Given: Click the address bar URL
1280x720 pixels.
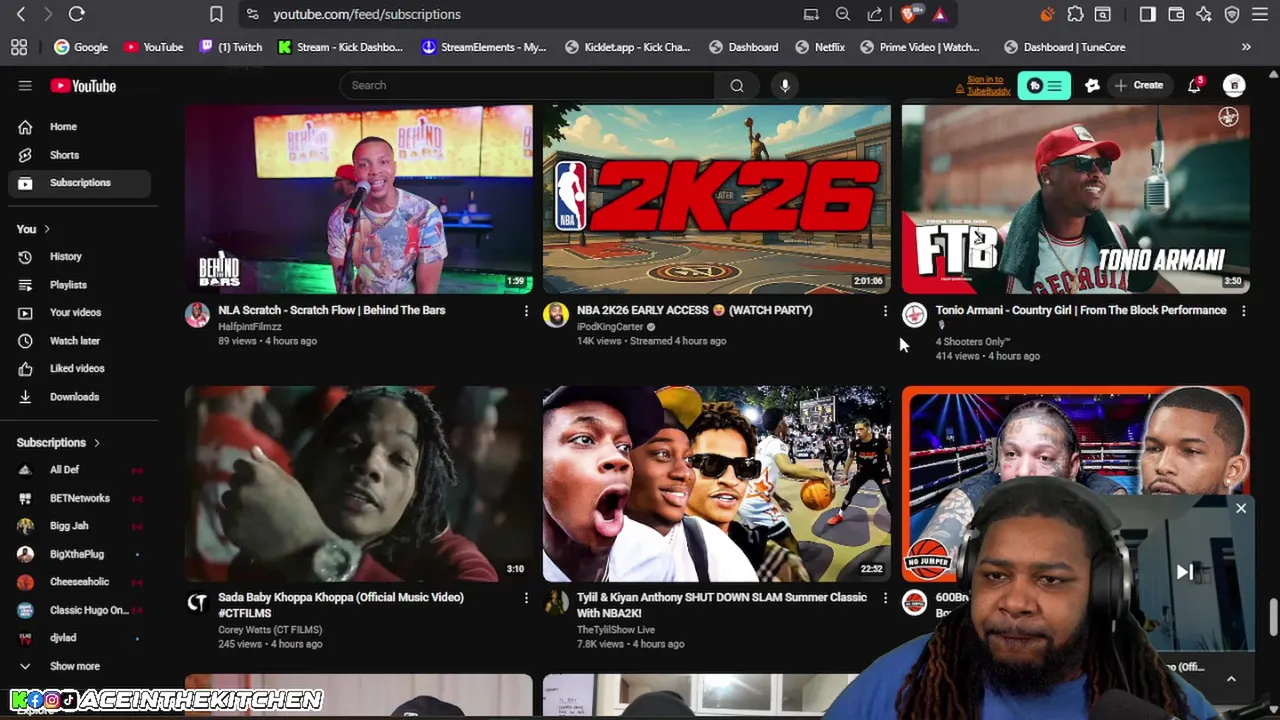Looking at the screenshot, I should (367, 14).
